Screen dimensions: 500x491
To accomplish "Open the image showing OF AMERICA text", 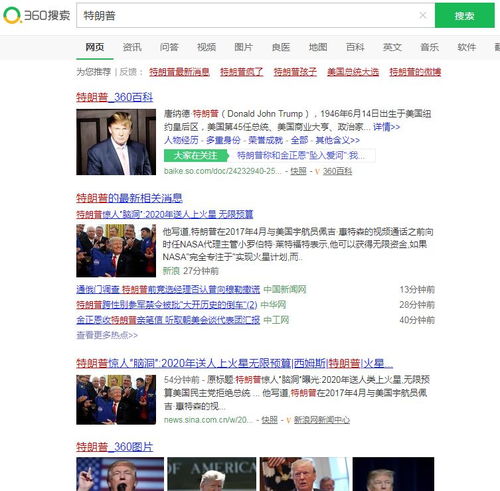I will (x=212, y=474).
